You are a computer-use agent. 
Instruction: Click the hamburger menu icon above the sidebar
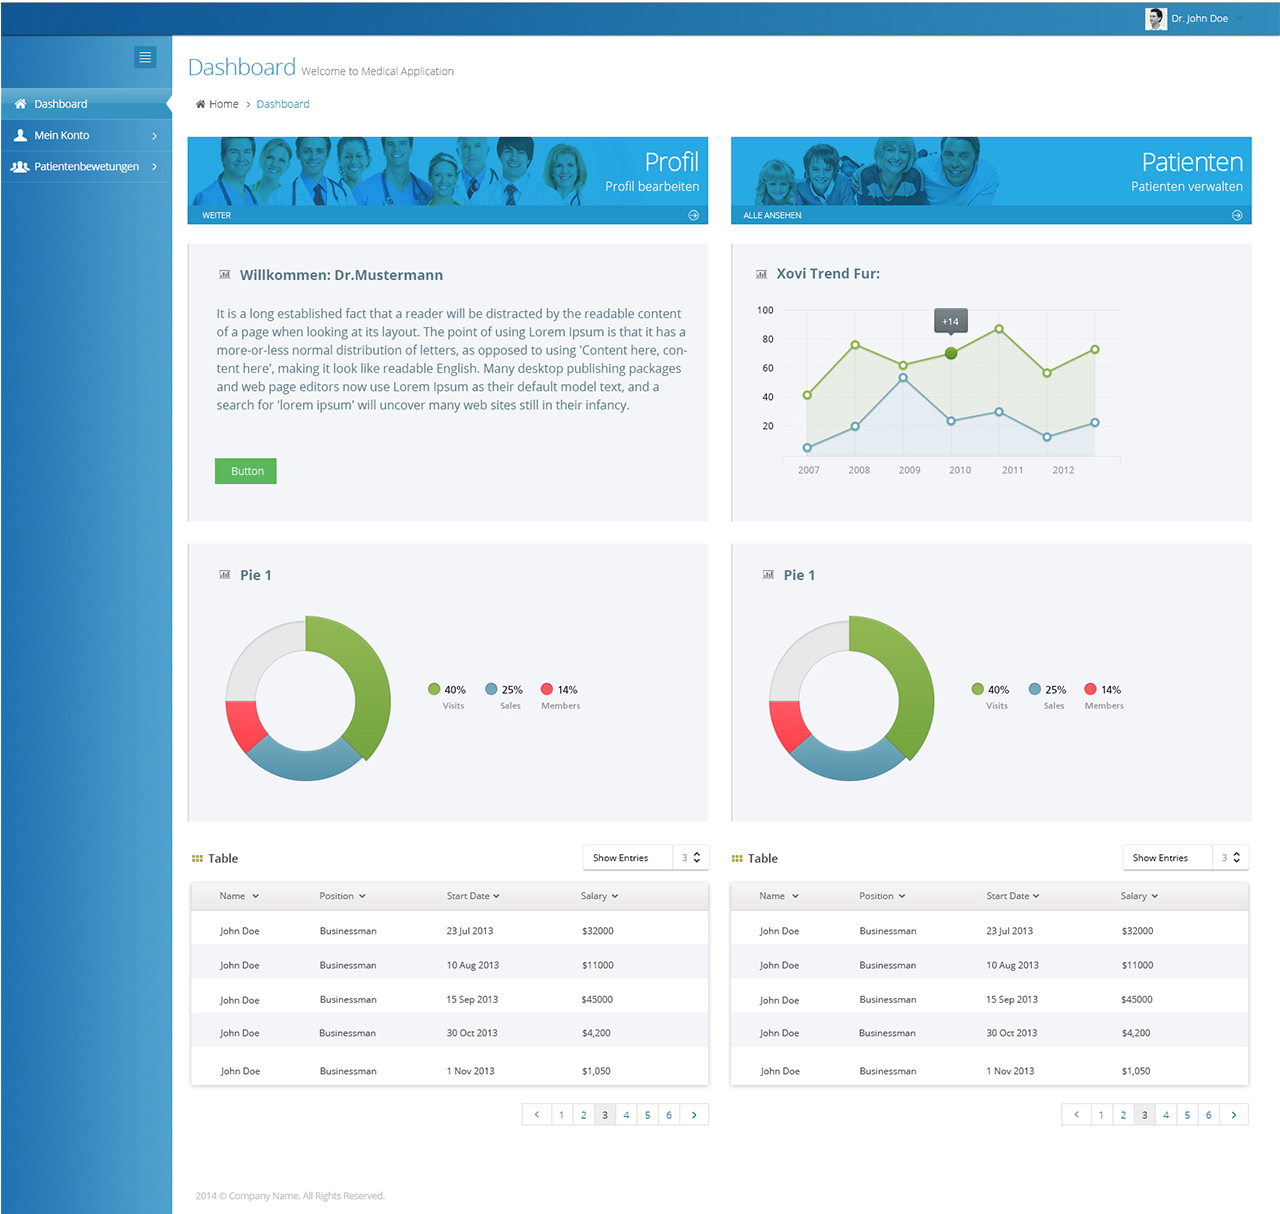point(145,57)
